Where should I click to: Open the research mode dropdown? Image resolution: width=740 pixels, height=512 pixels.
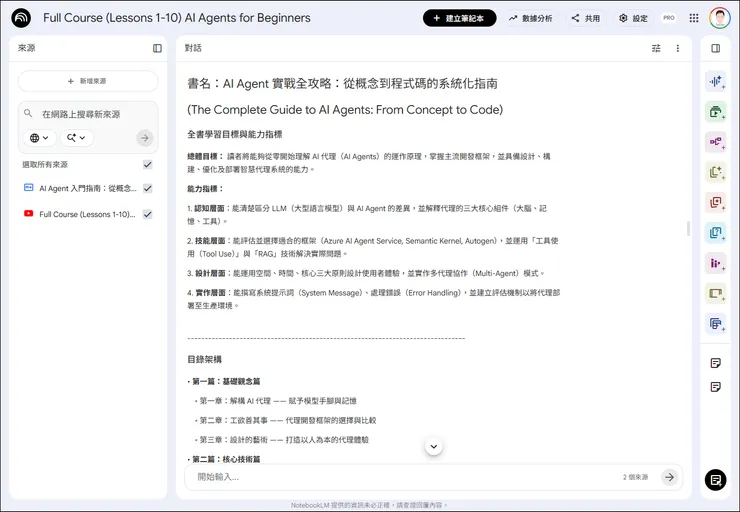[x=76, y=138]
